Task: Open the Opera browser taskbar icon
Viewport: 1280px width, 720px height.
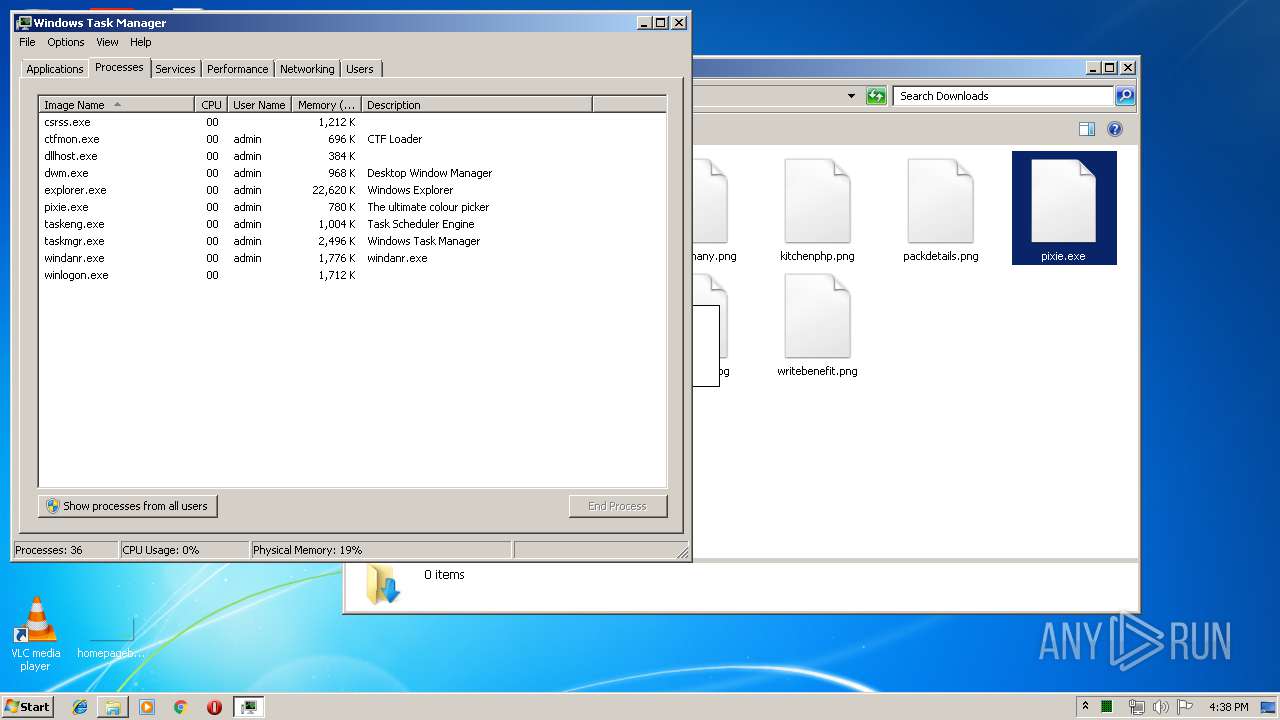Action: pos(214,707)
